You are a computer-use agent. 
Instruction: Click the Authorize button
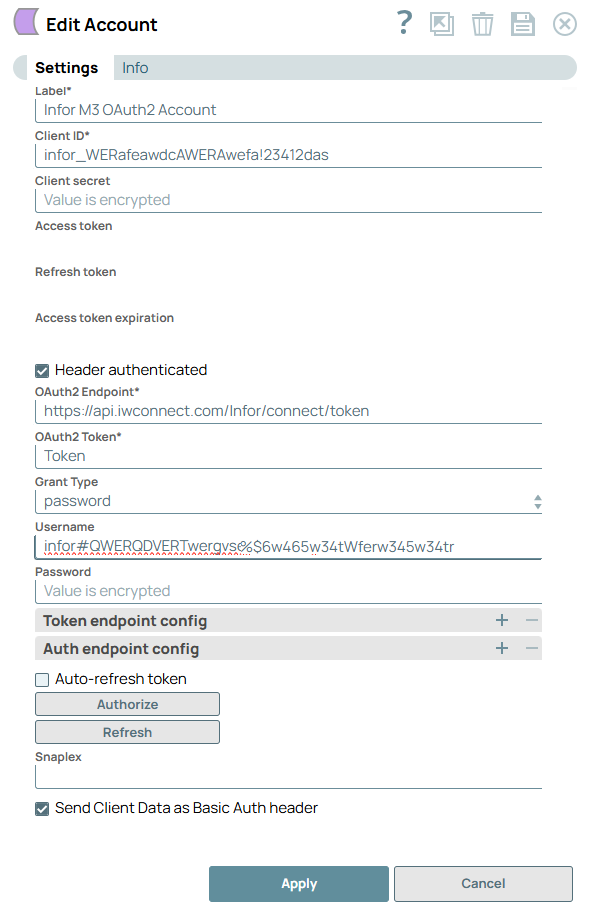[127, 704]
